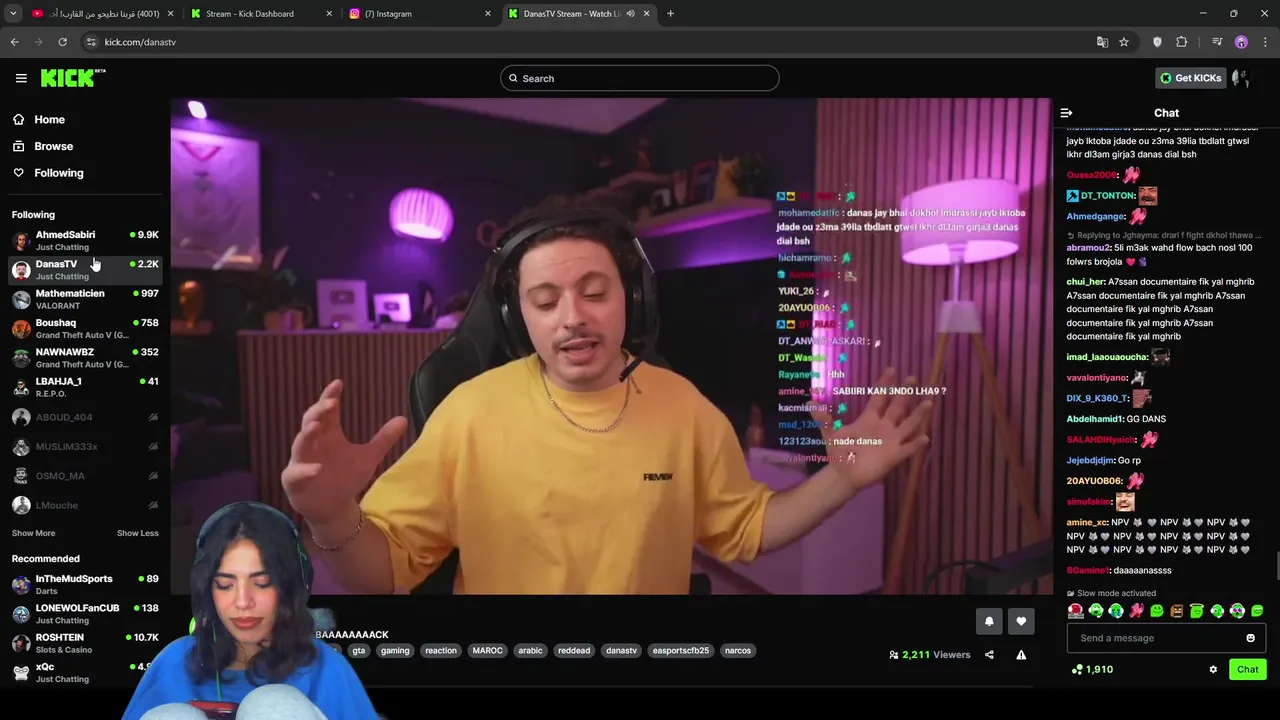Select the danastv tag

click(621, 650)
